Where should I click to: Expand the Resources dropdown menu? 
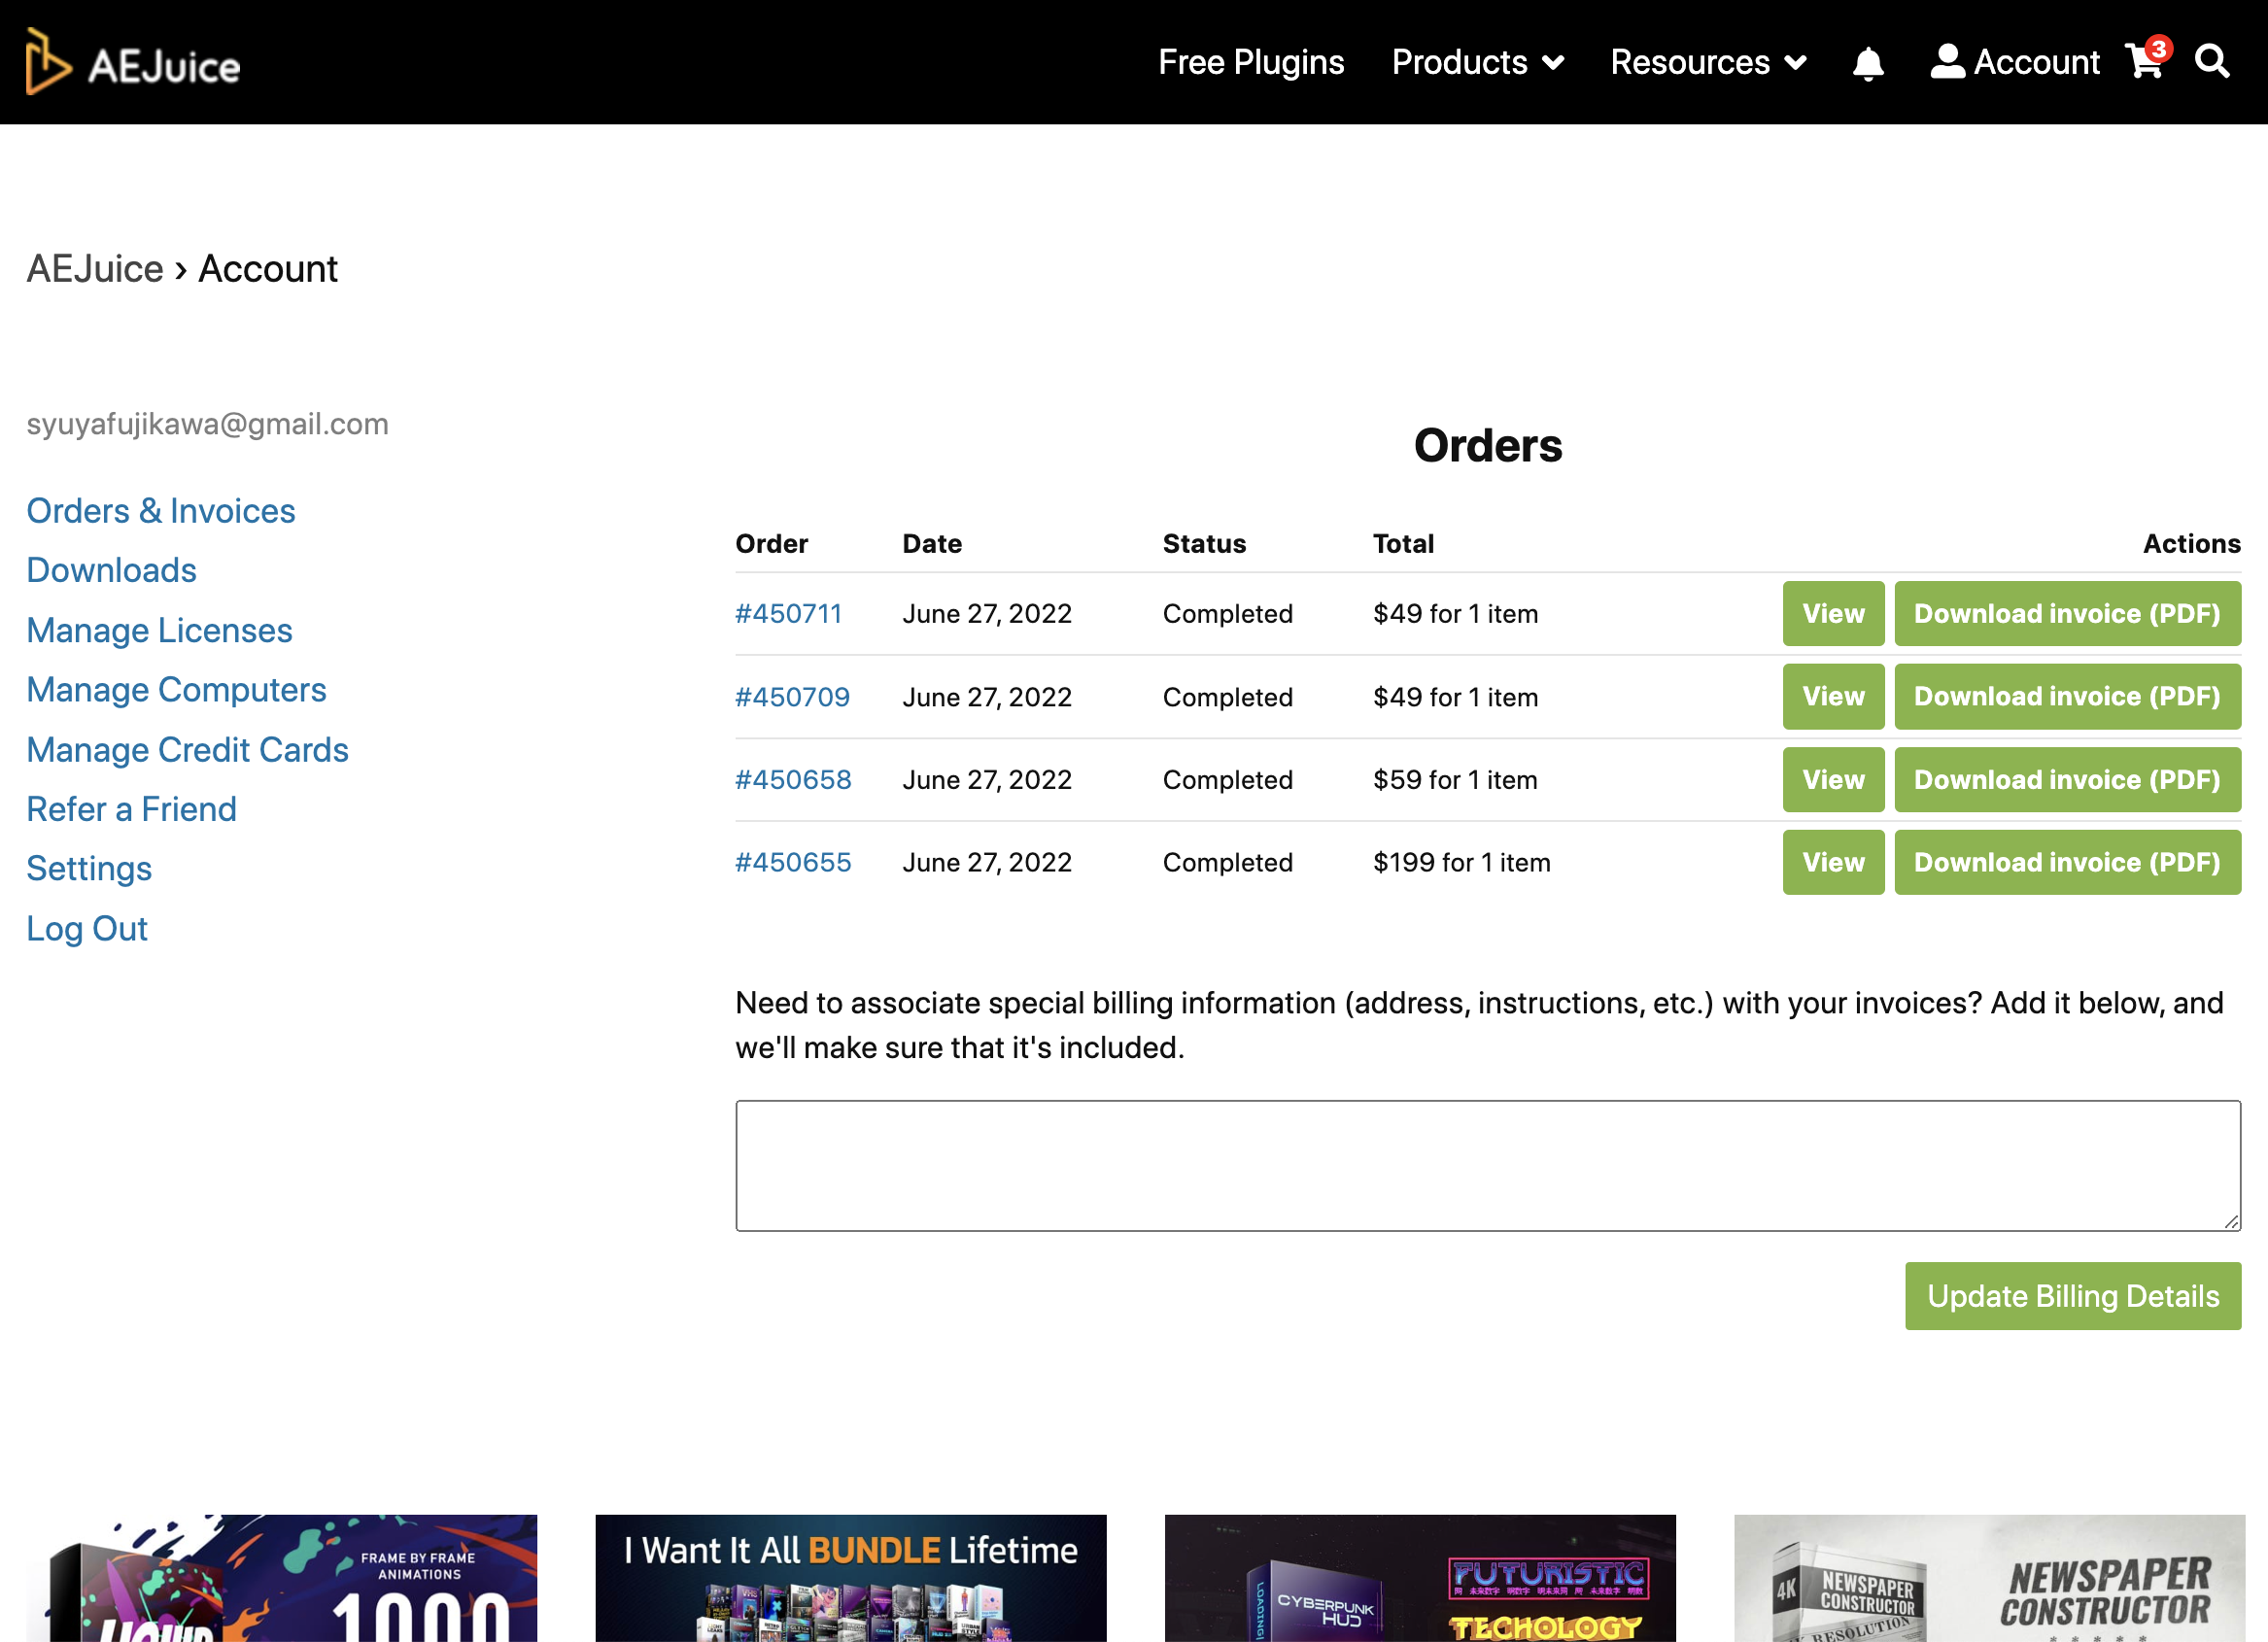click(x=1708, y=62)
